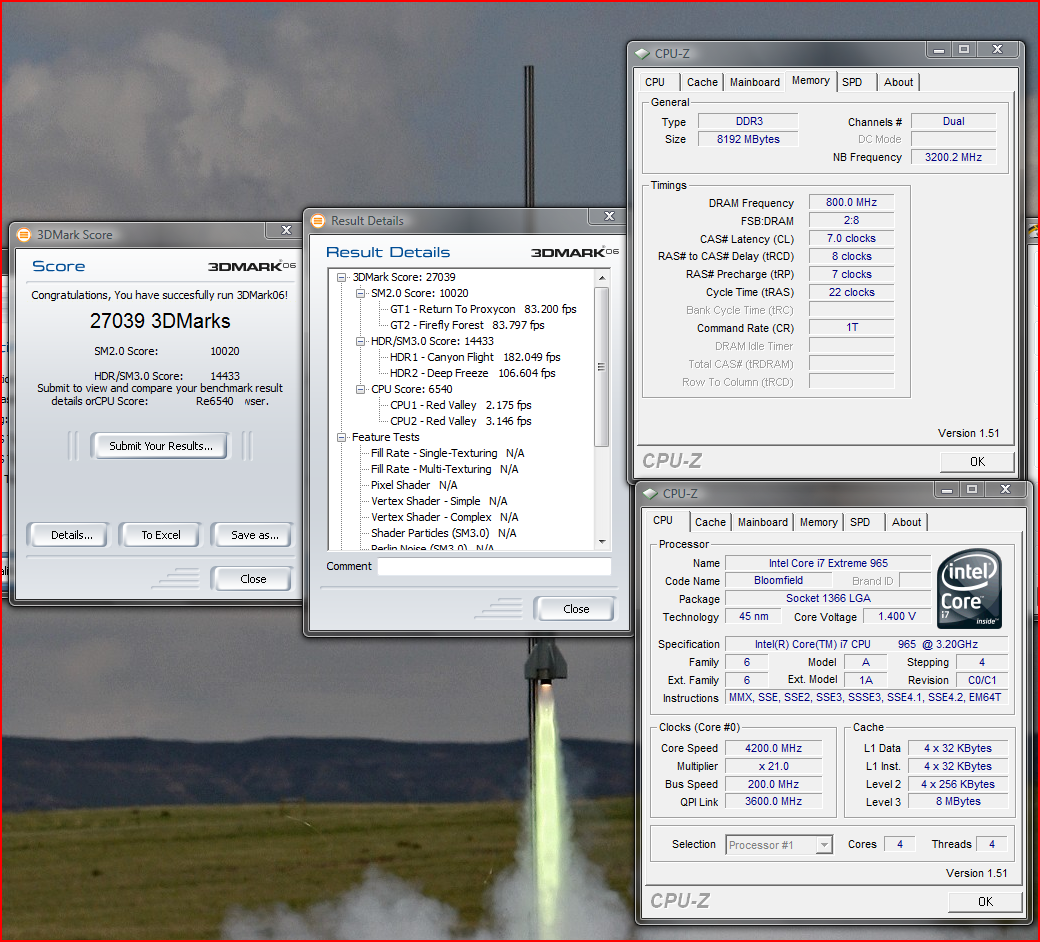Viewport: 1040px width, 942px height.
Task: Select Shader Particles (SM3.0) row
Action: (x=443, y=533)
